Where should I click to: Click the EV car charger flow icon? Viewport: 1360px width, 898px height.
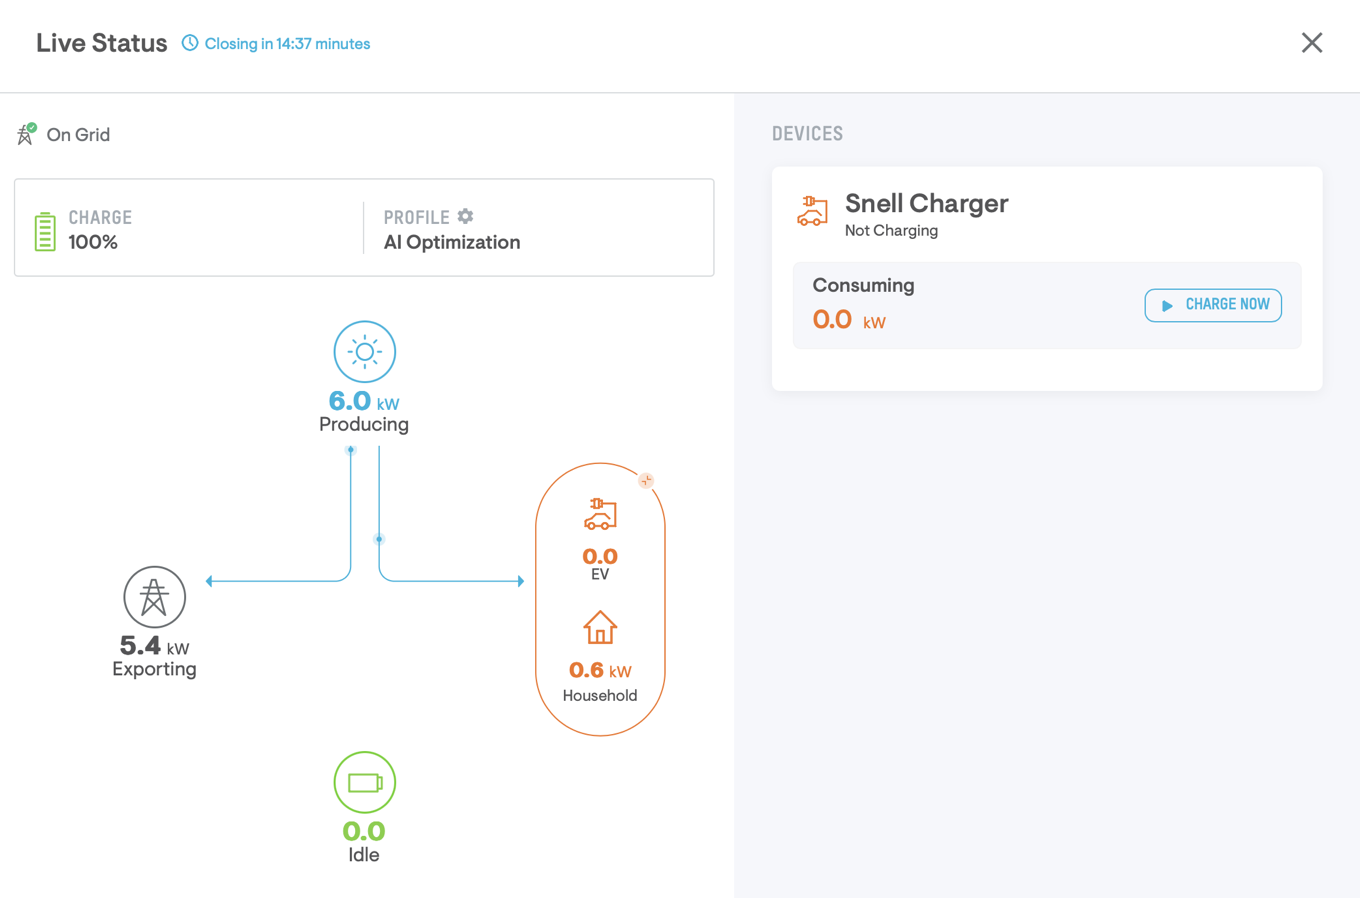click(x=600, y=514)
